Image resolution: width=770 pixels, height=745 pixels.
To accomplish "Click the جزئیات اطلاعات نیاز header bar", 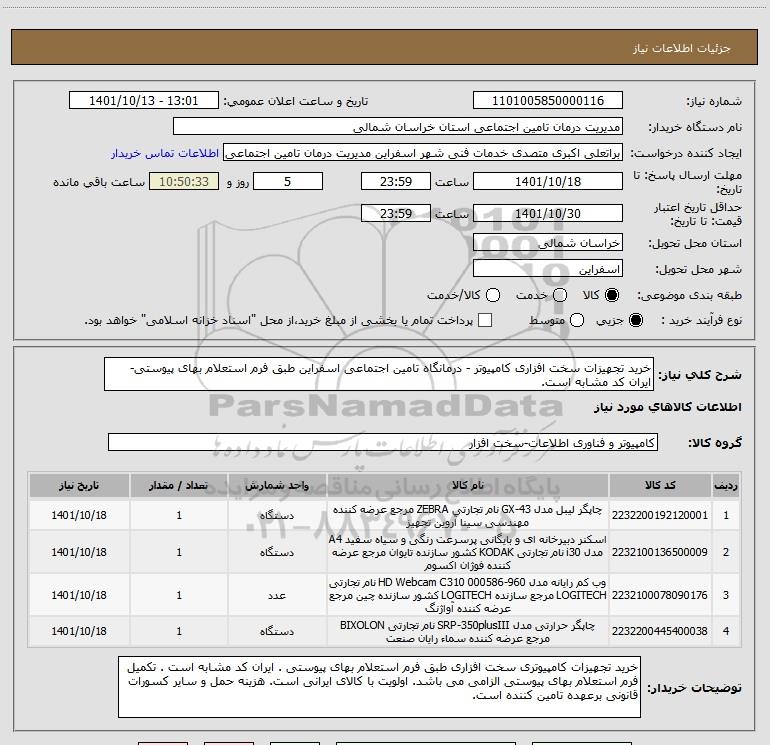I will (x=384, y=48).
